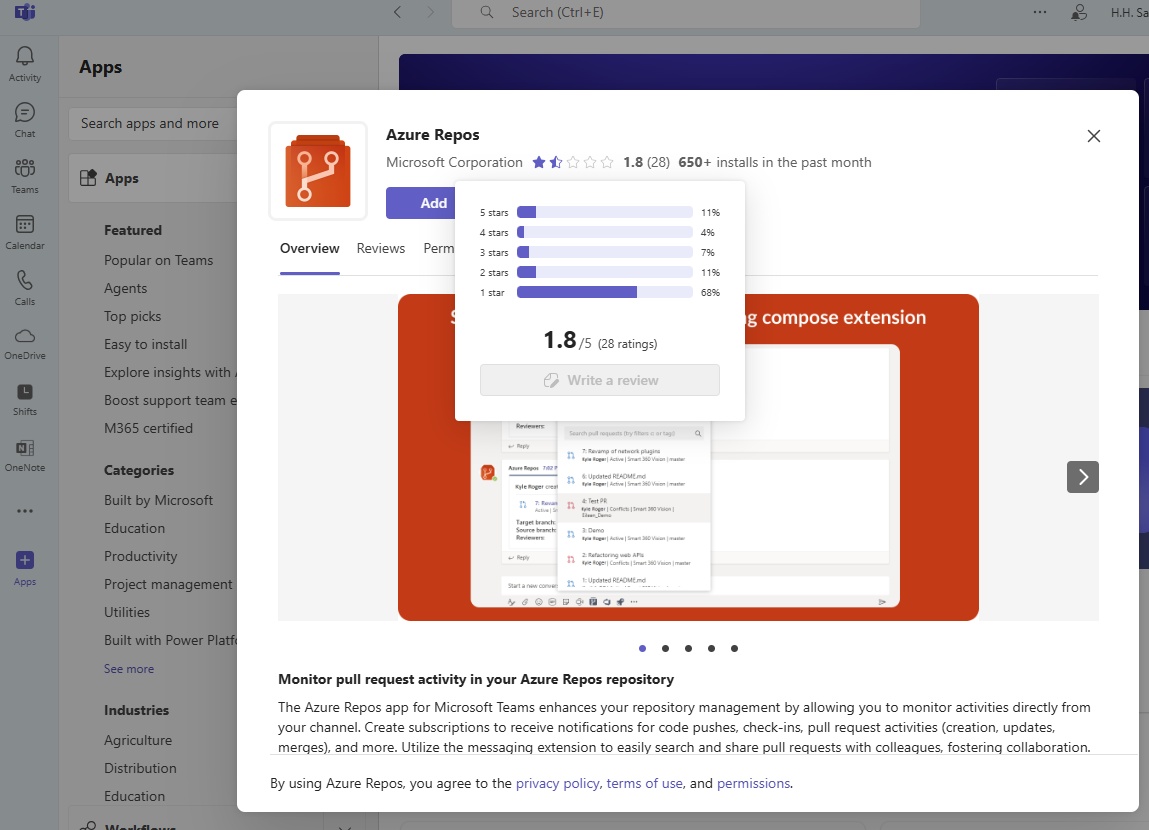Click the star rating beside Microsoft Corporation
The width and height of the screenshot is (1149, 830).
(573, 163)
